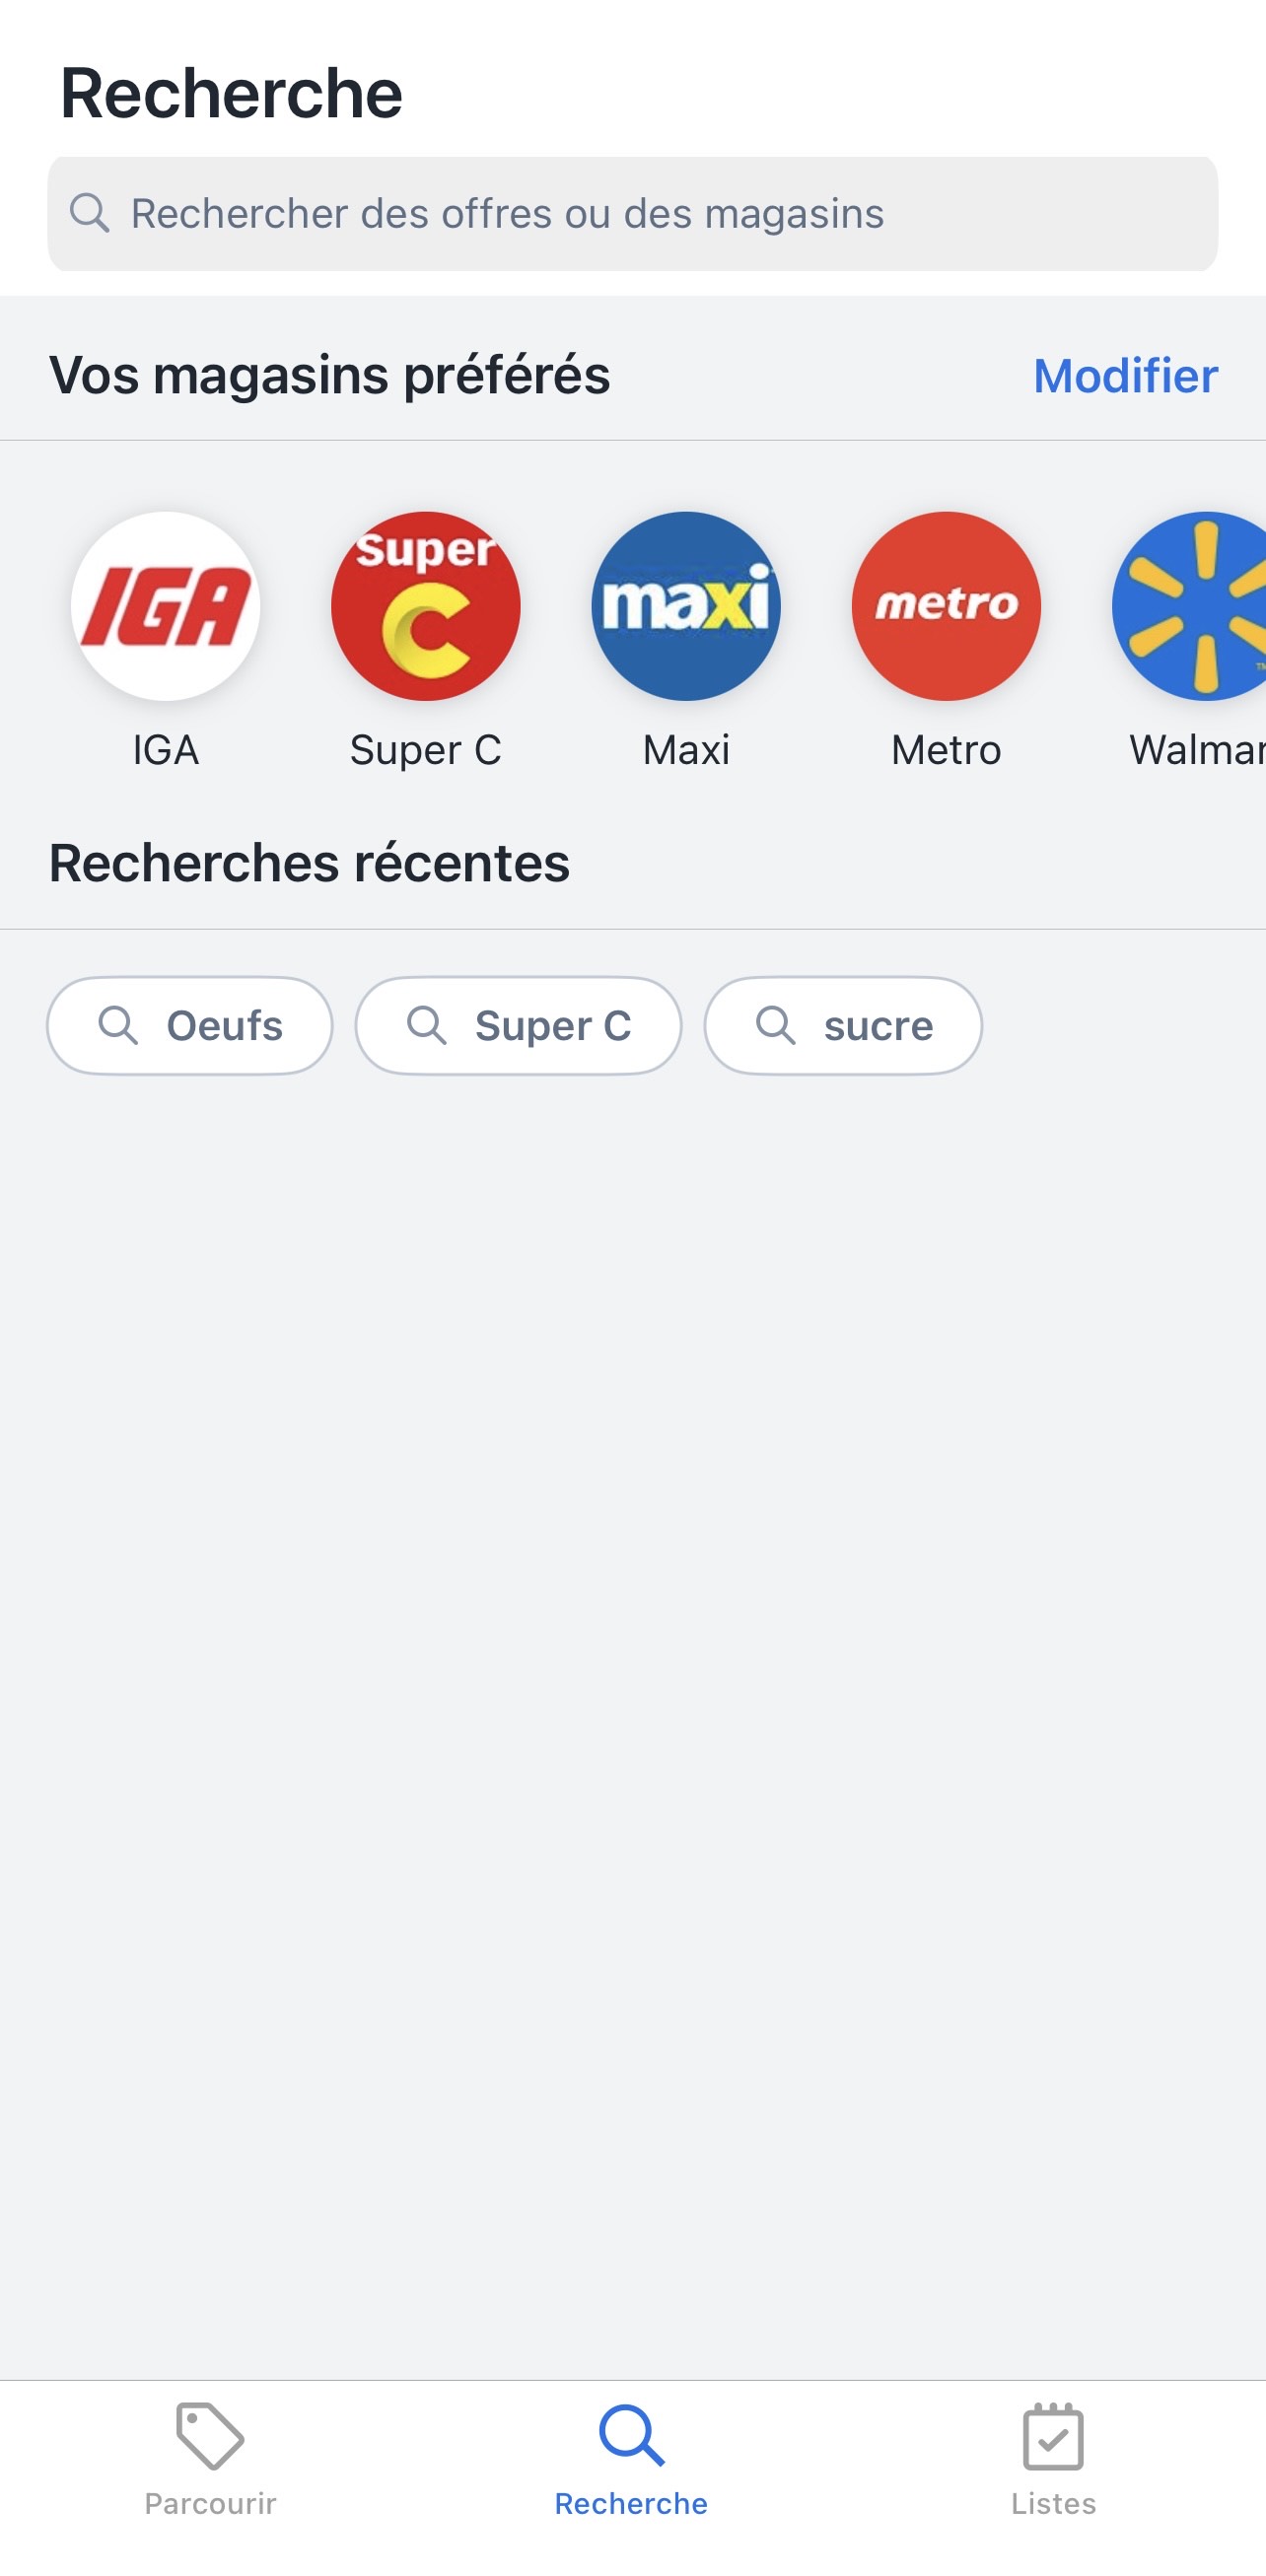Switch to the Listes tab
The image size is (1266, 2576).
[1053, 2459]
